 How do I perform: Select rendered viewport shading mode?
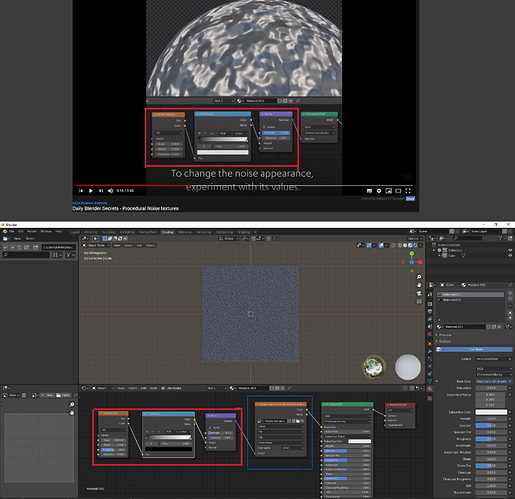pos(415,245)
